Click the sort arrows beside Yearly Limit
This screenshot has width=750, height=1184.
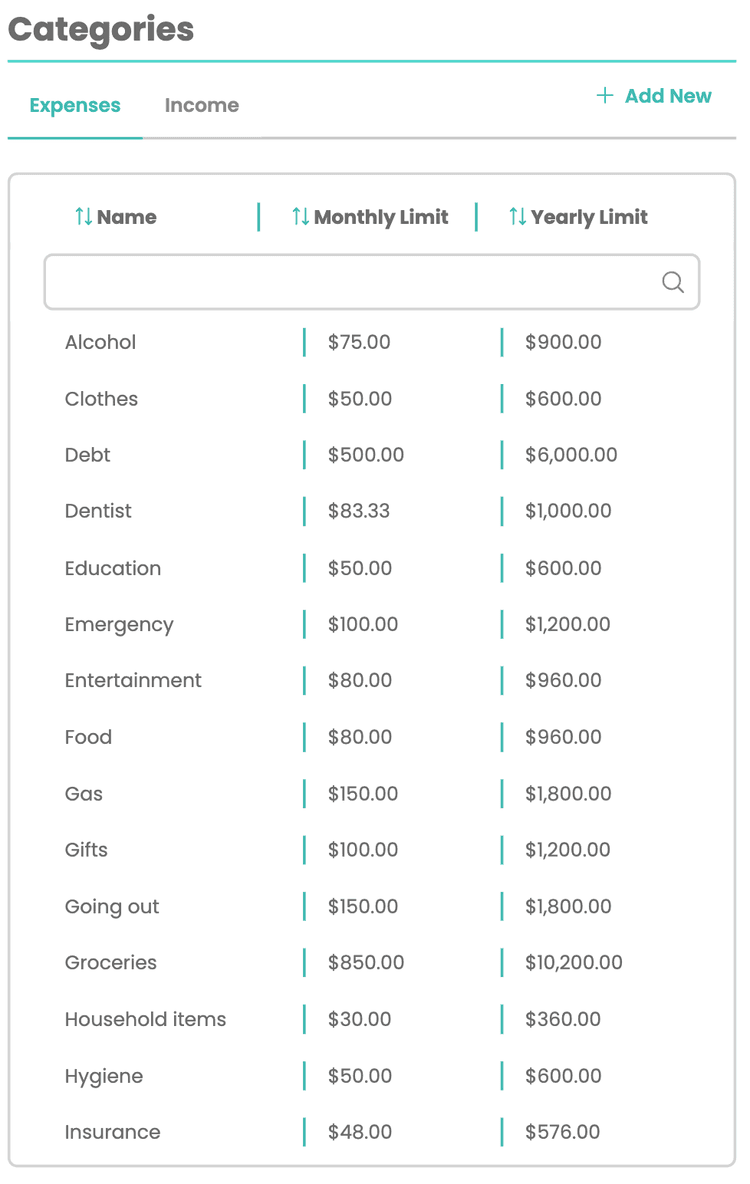(x=517, y=217)
